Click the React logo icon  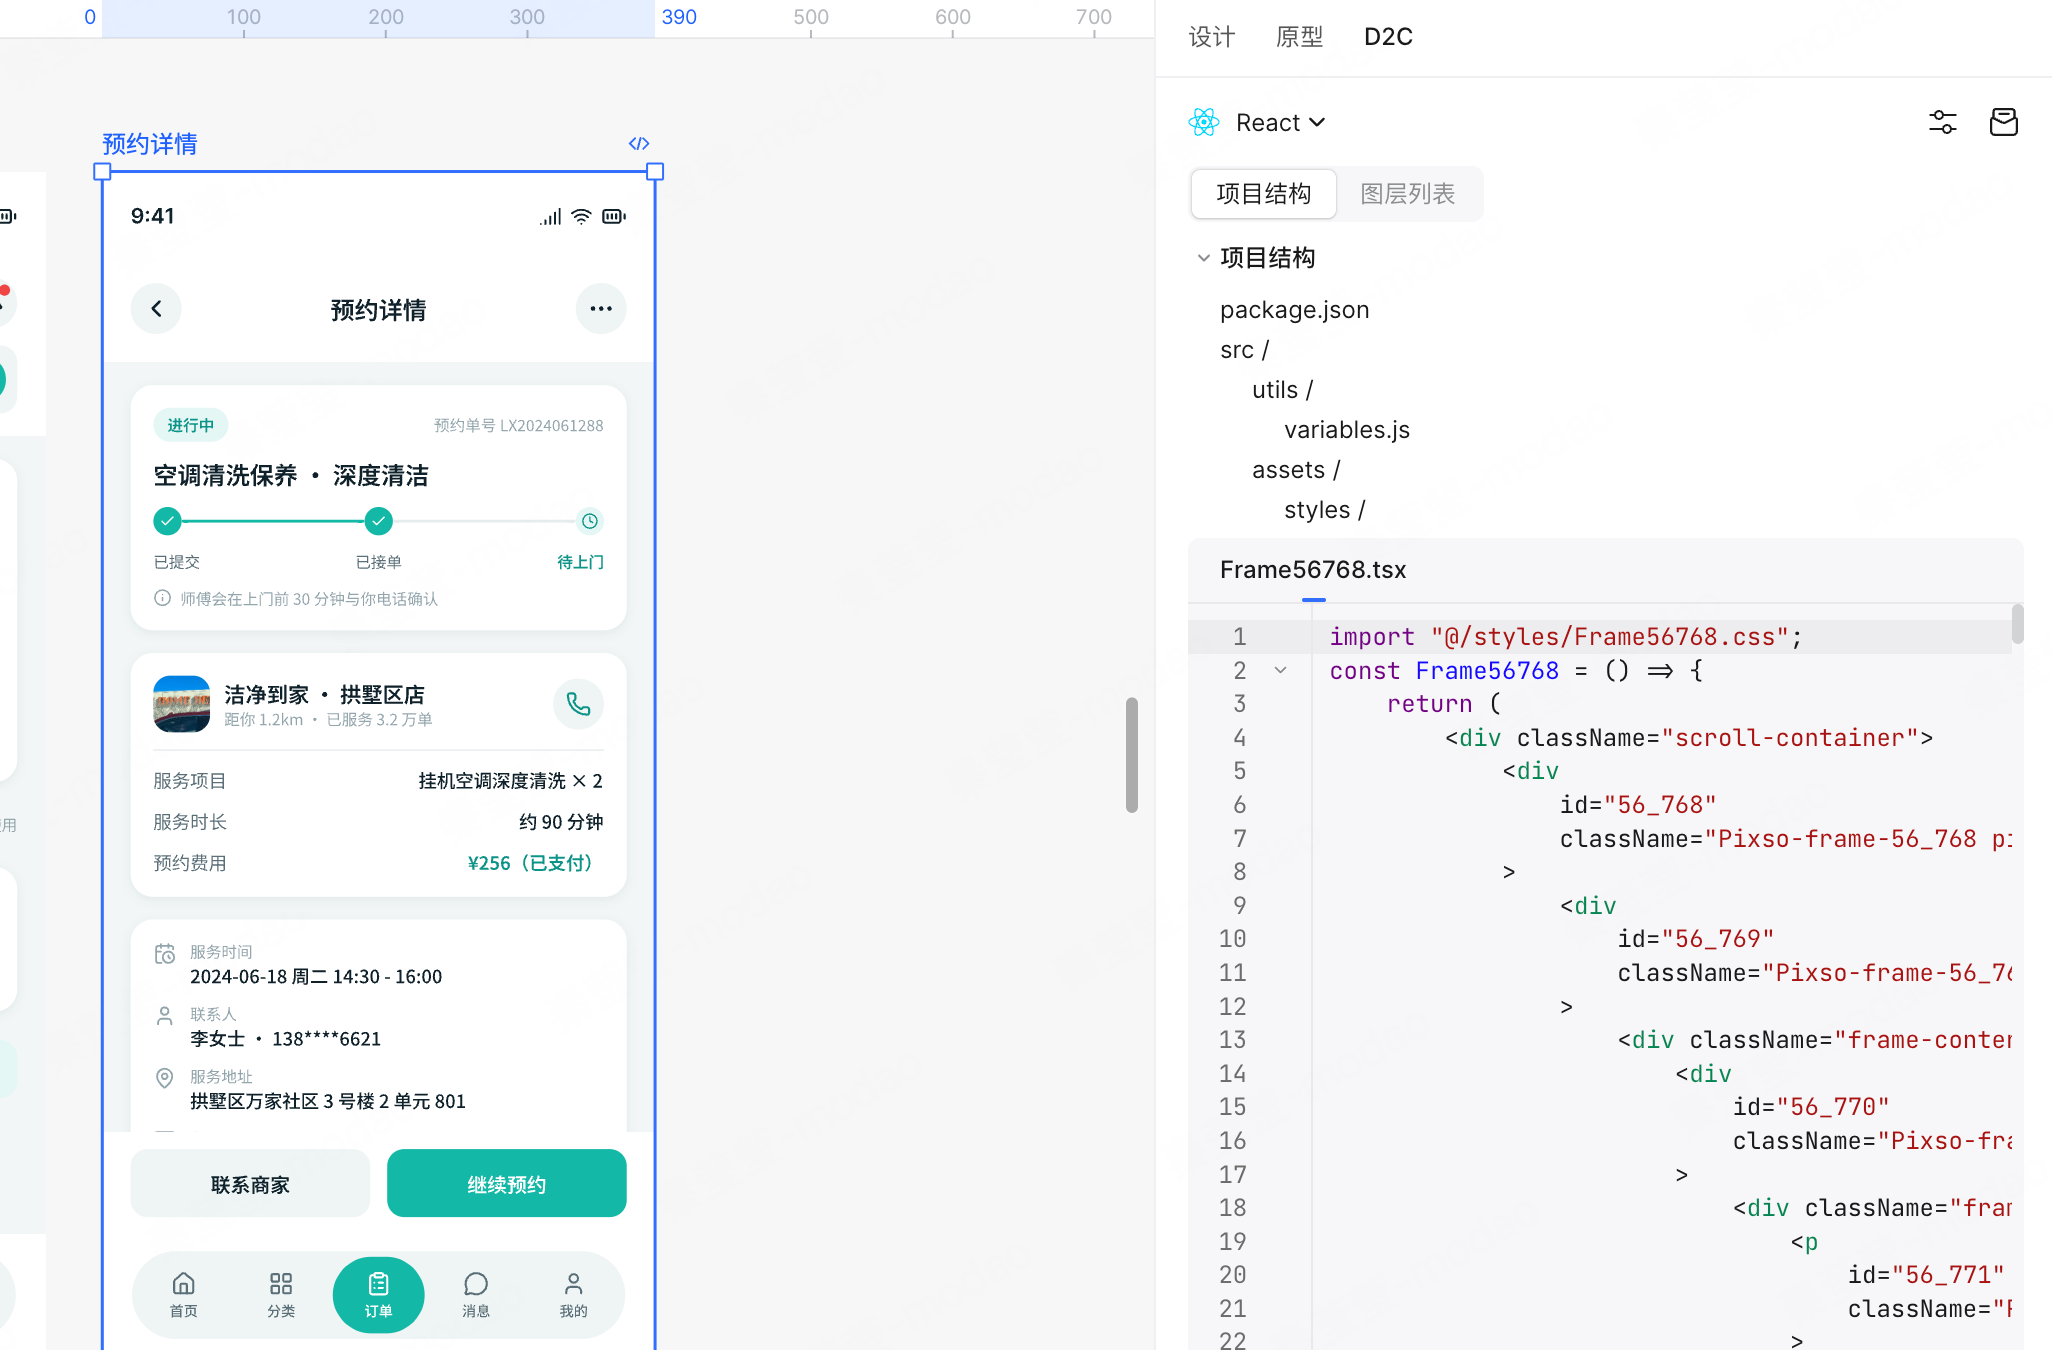click(1204, 122)
